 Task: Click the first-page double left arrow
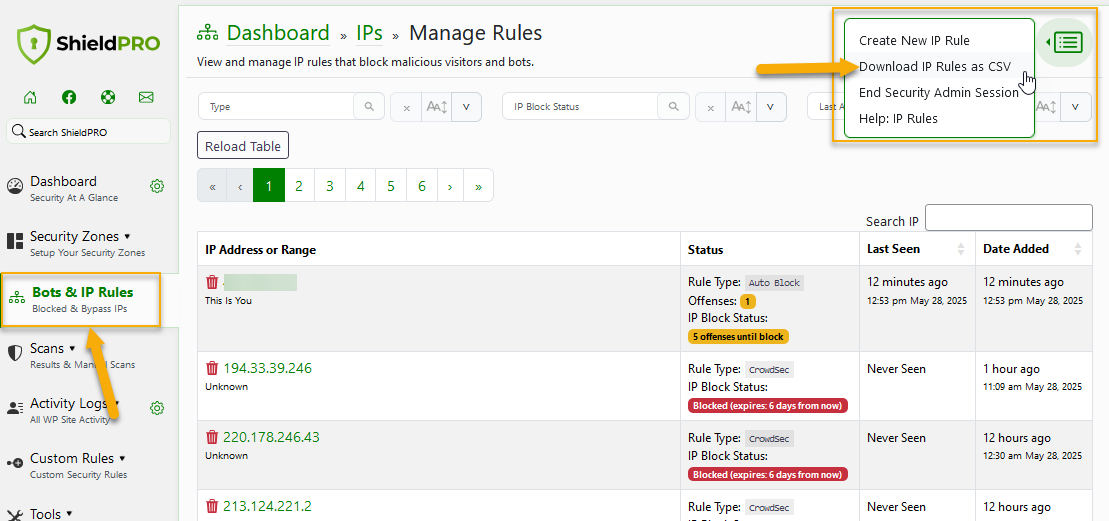click(x=212, y=186)
